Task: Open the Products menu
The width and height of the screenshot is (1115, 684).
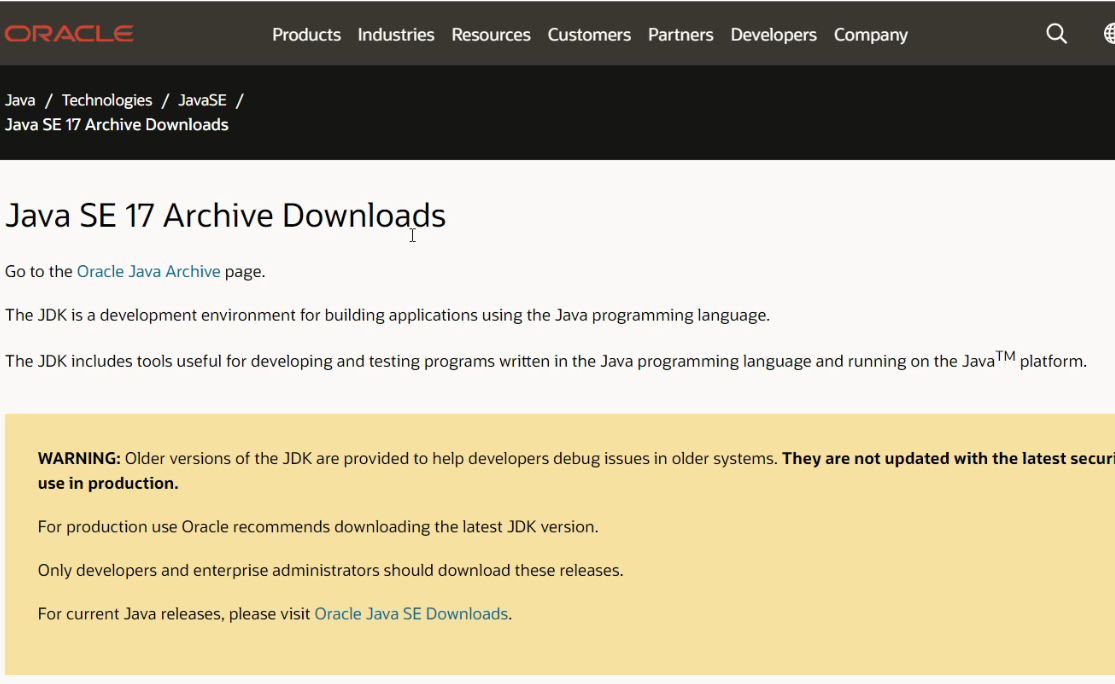Action: point(306,34)
